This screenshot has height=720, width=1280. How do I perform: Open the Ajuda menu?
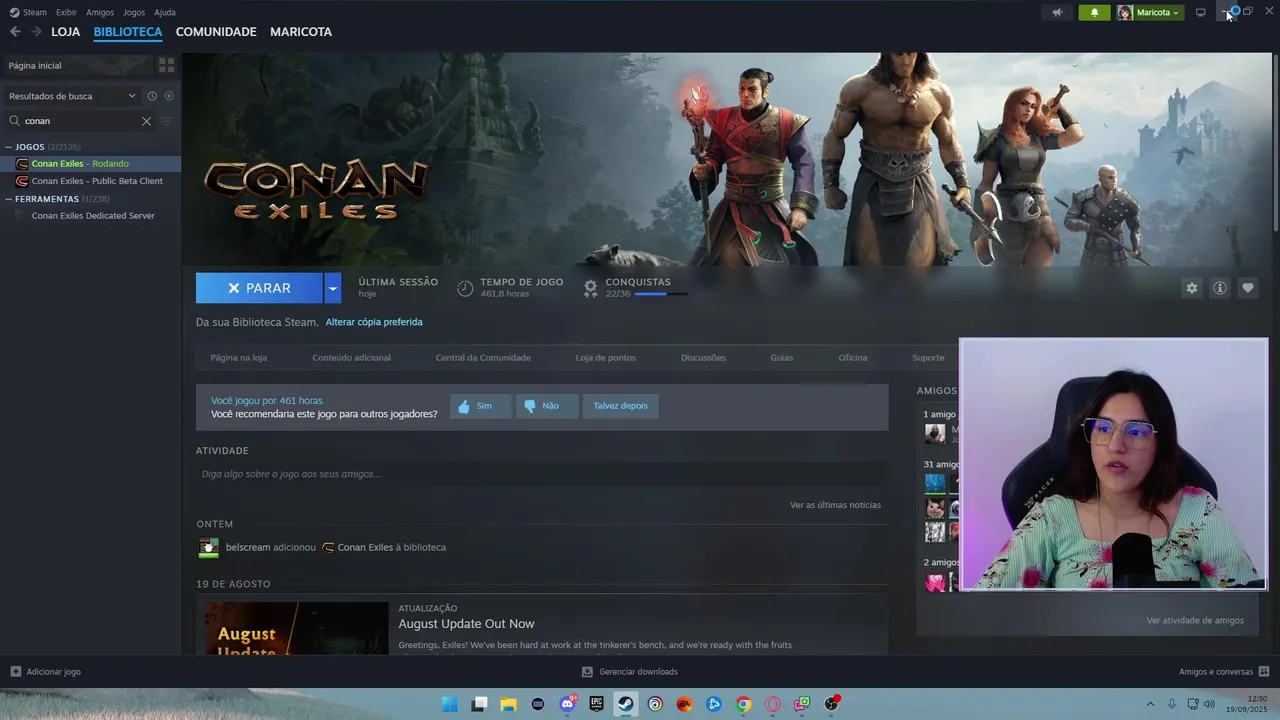[x=165, y=12]
